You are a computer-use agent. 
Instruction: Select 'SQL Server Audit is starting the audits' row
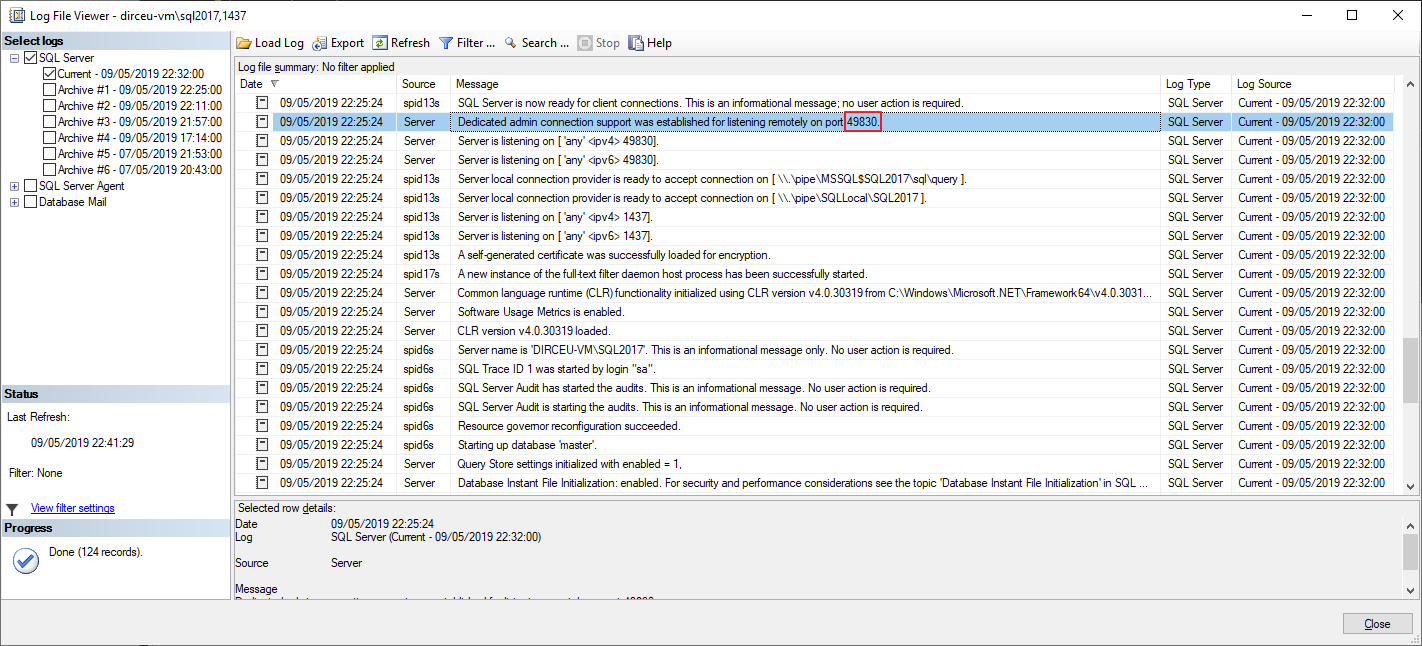pos(815,407)
